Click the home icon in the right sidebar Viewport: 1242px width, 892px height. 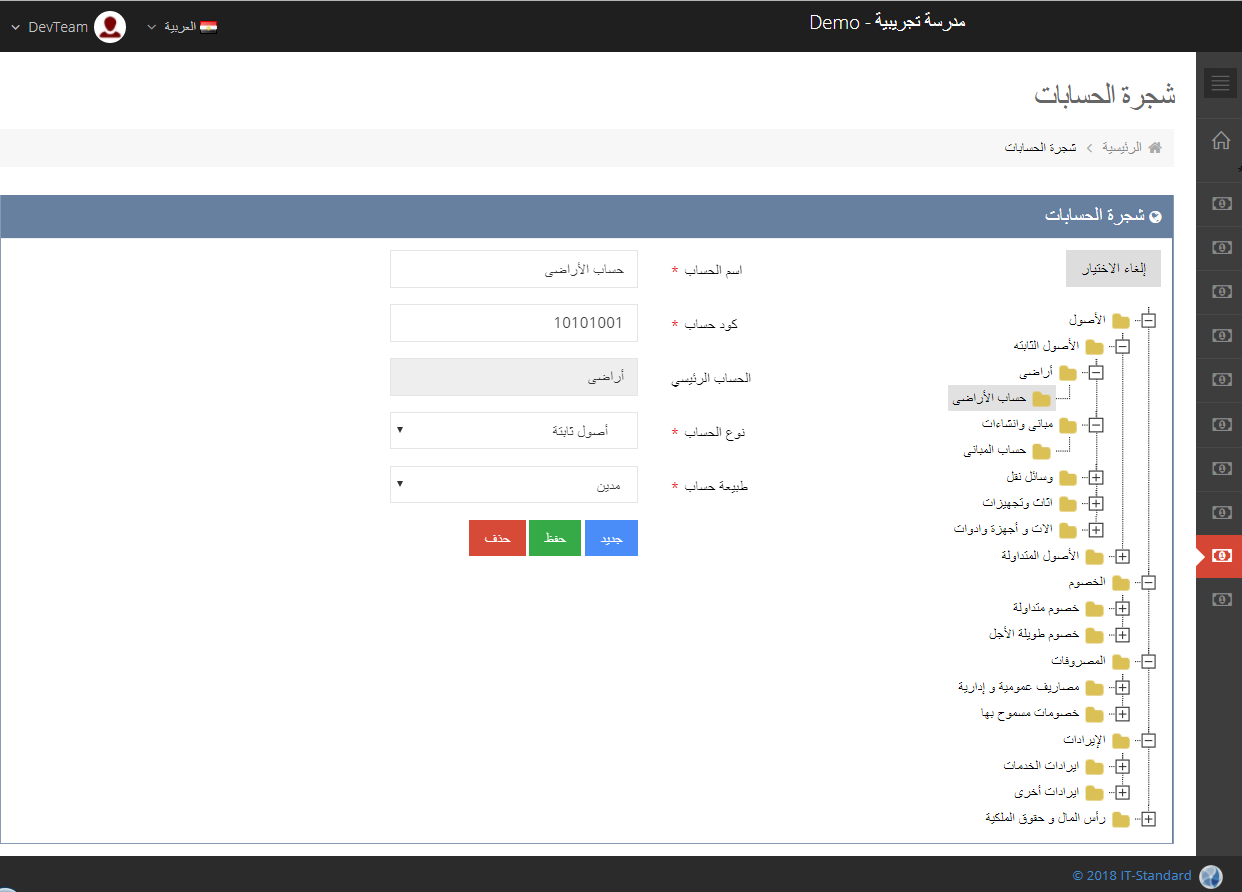(1220, 141)
